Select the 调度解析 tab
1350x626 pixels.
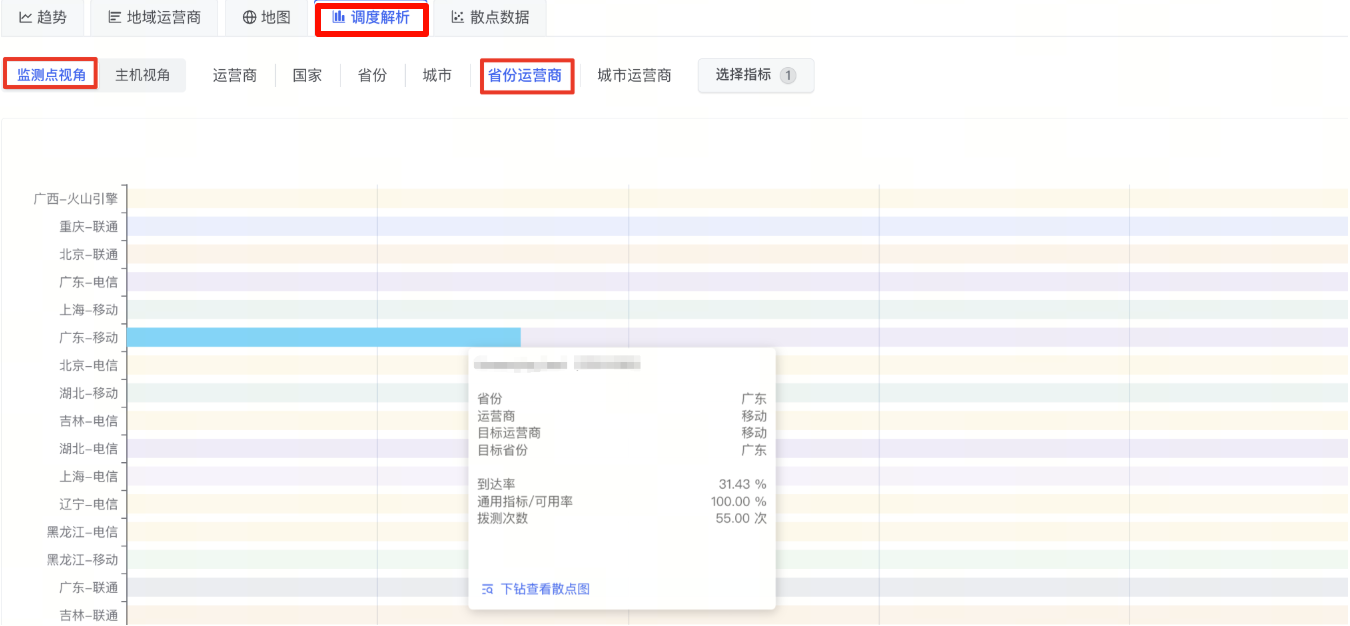pos(371,17)
